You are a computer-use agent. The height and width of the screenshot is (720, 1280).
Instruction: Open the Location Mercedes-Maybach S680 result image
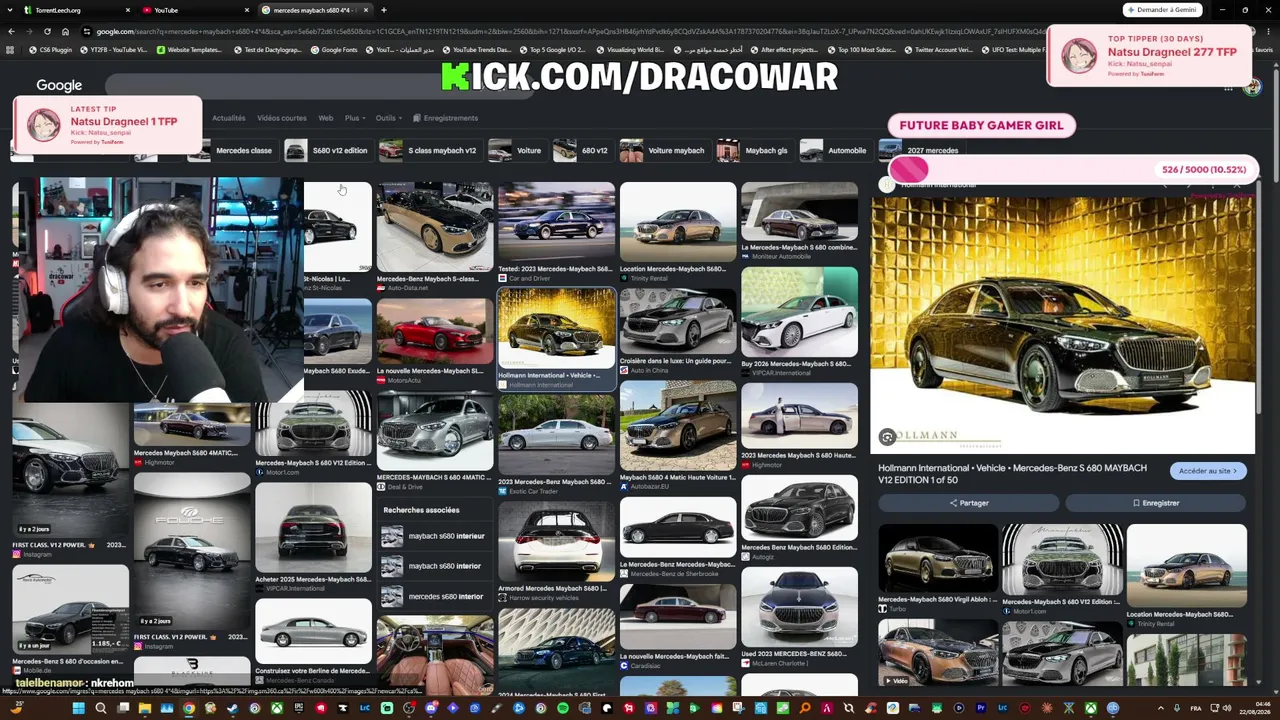pos(678,222)
